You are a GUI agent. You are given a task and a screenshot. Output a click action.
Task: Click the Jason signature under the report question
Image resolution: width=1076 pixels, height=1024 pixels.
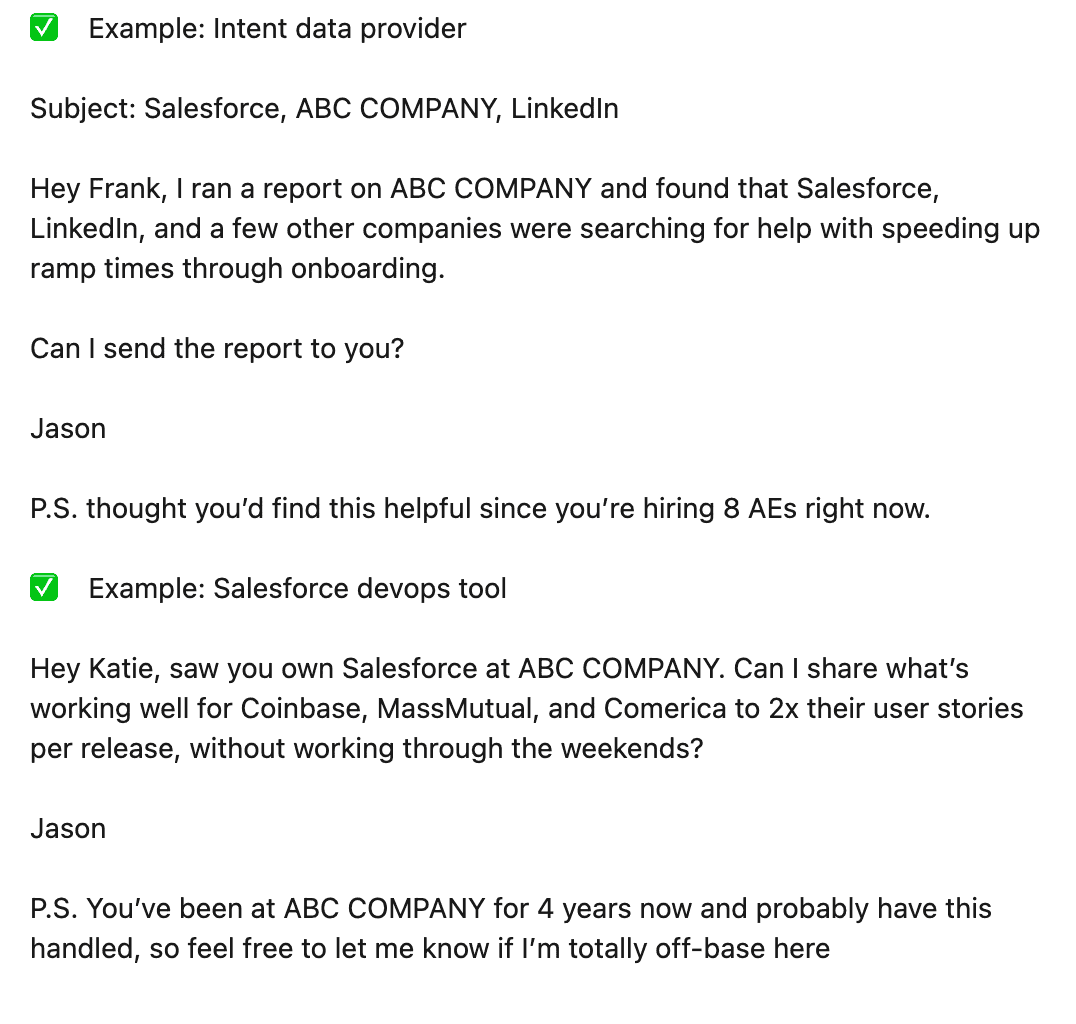point(68,429)
